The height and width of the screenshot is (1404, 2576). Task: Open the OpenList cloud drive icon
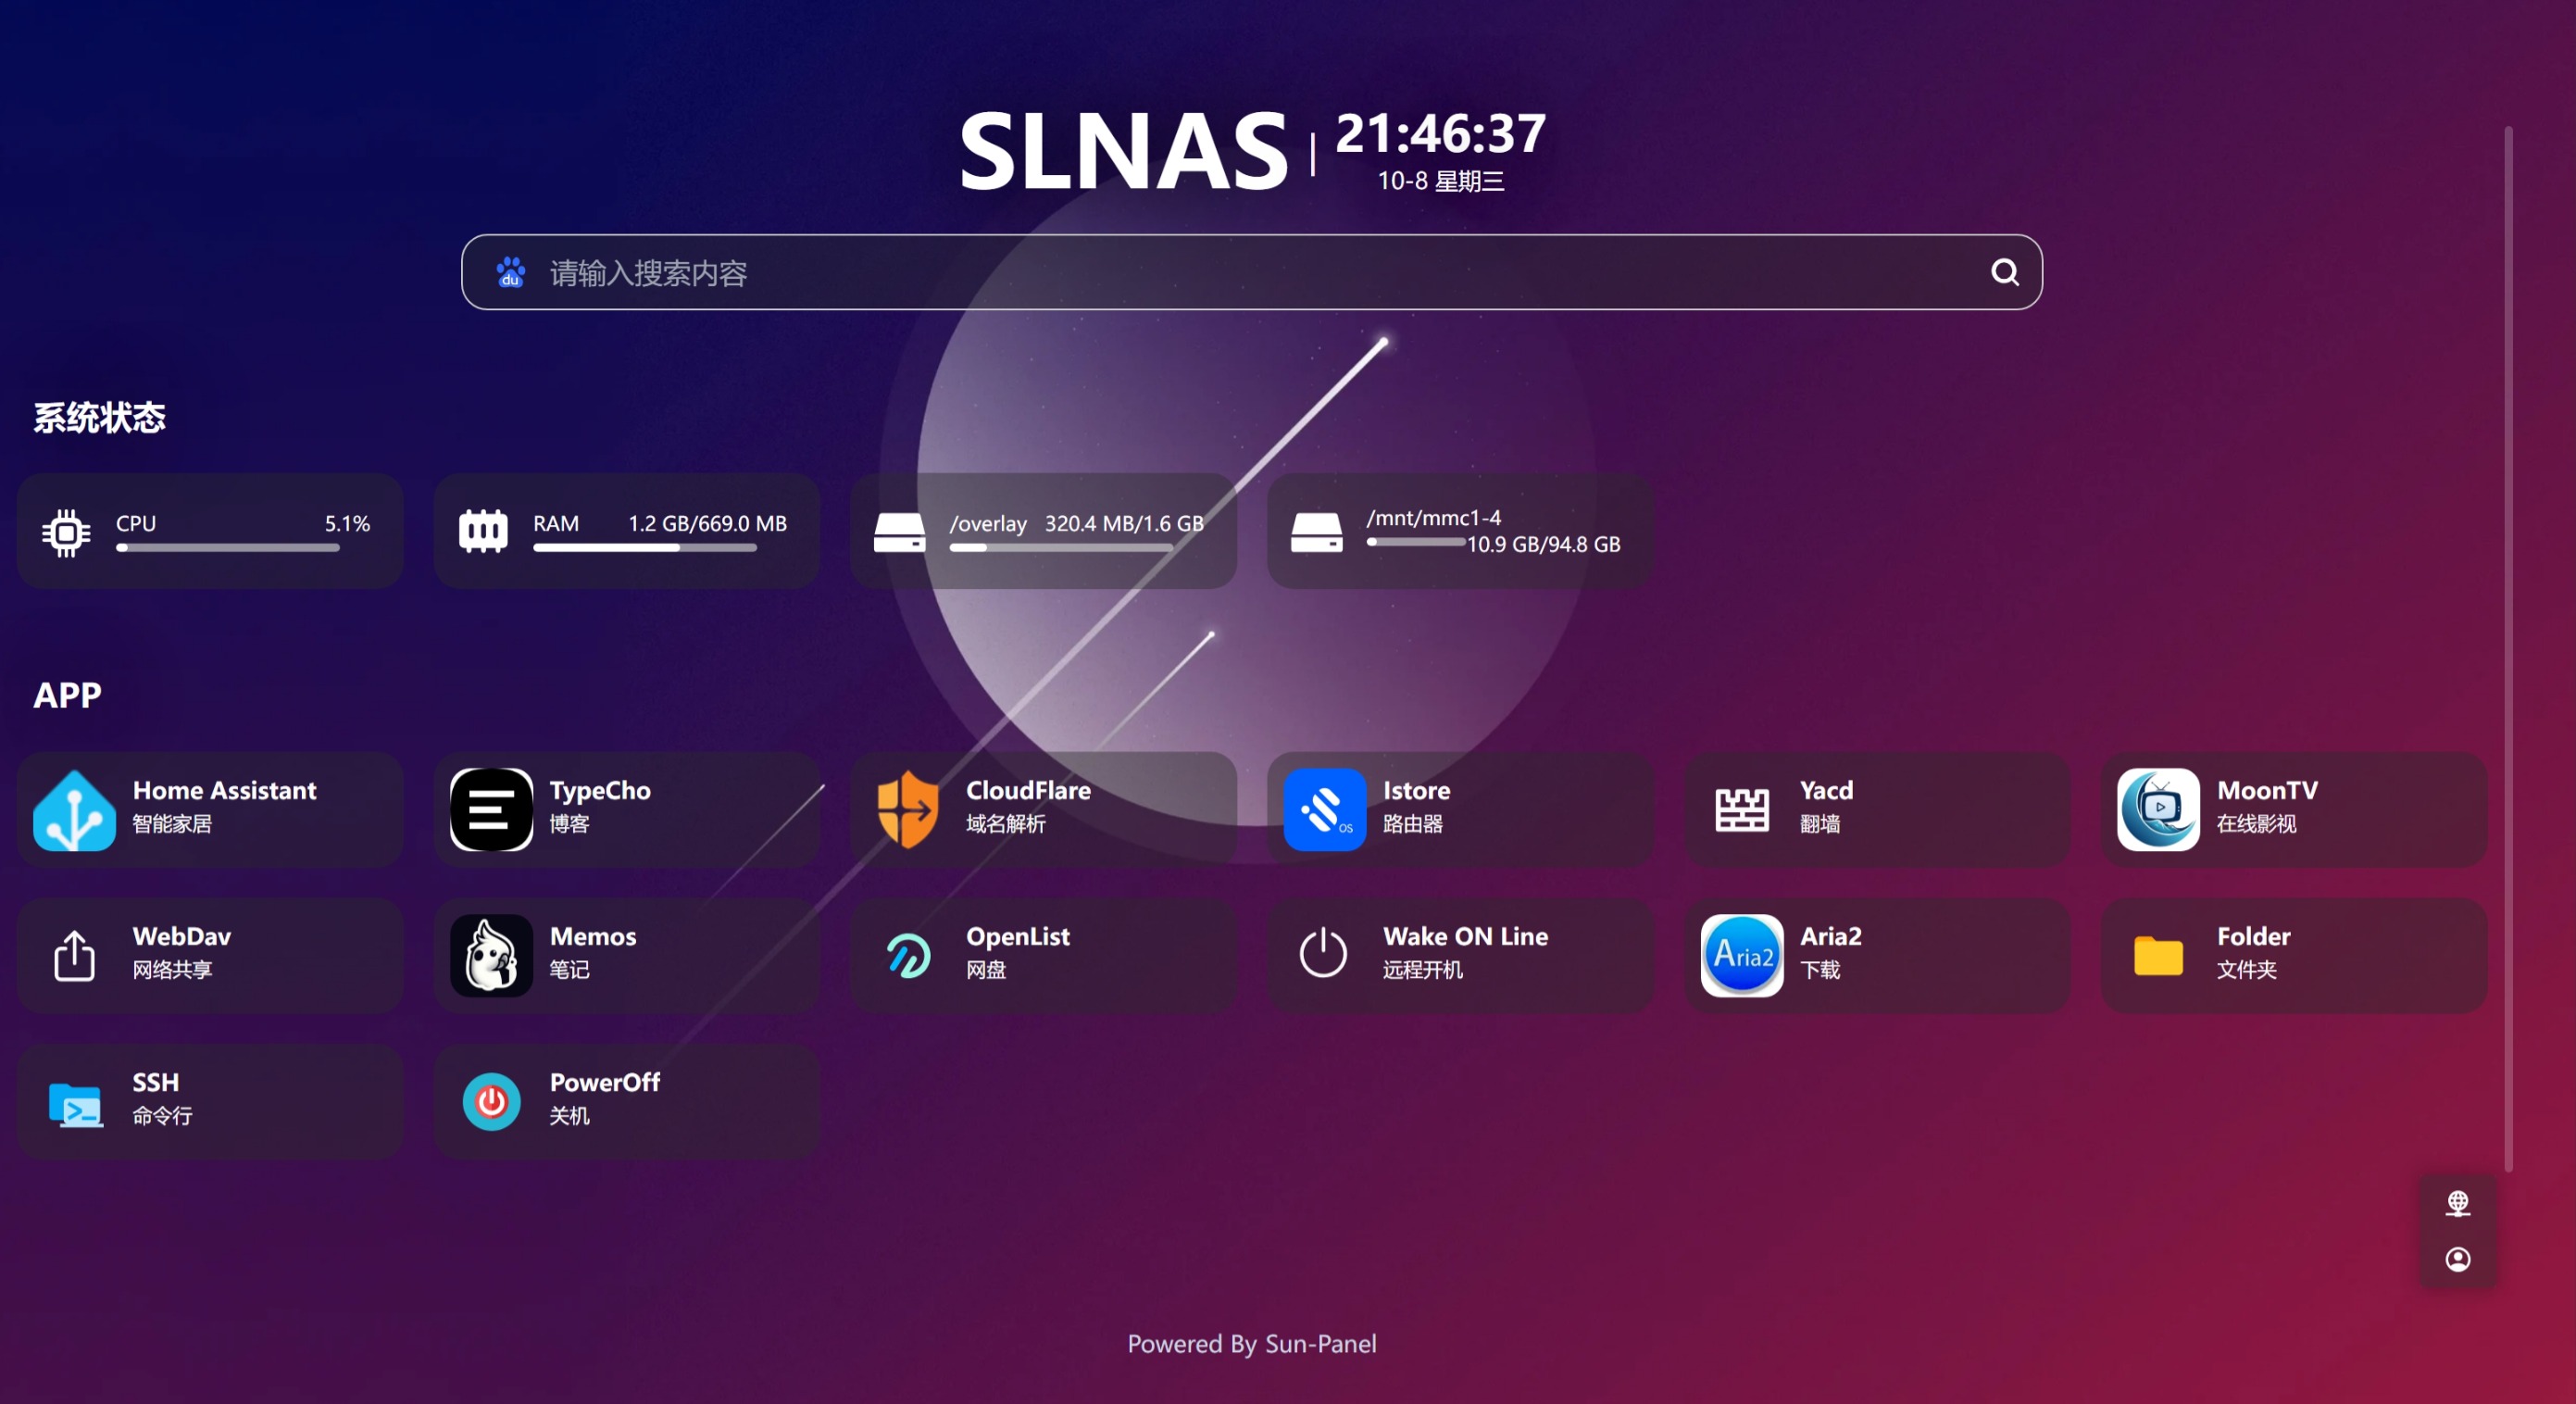point(907,955)
